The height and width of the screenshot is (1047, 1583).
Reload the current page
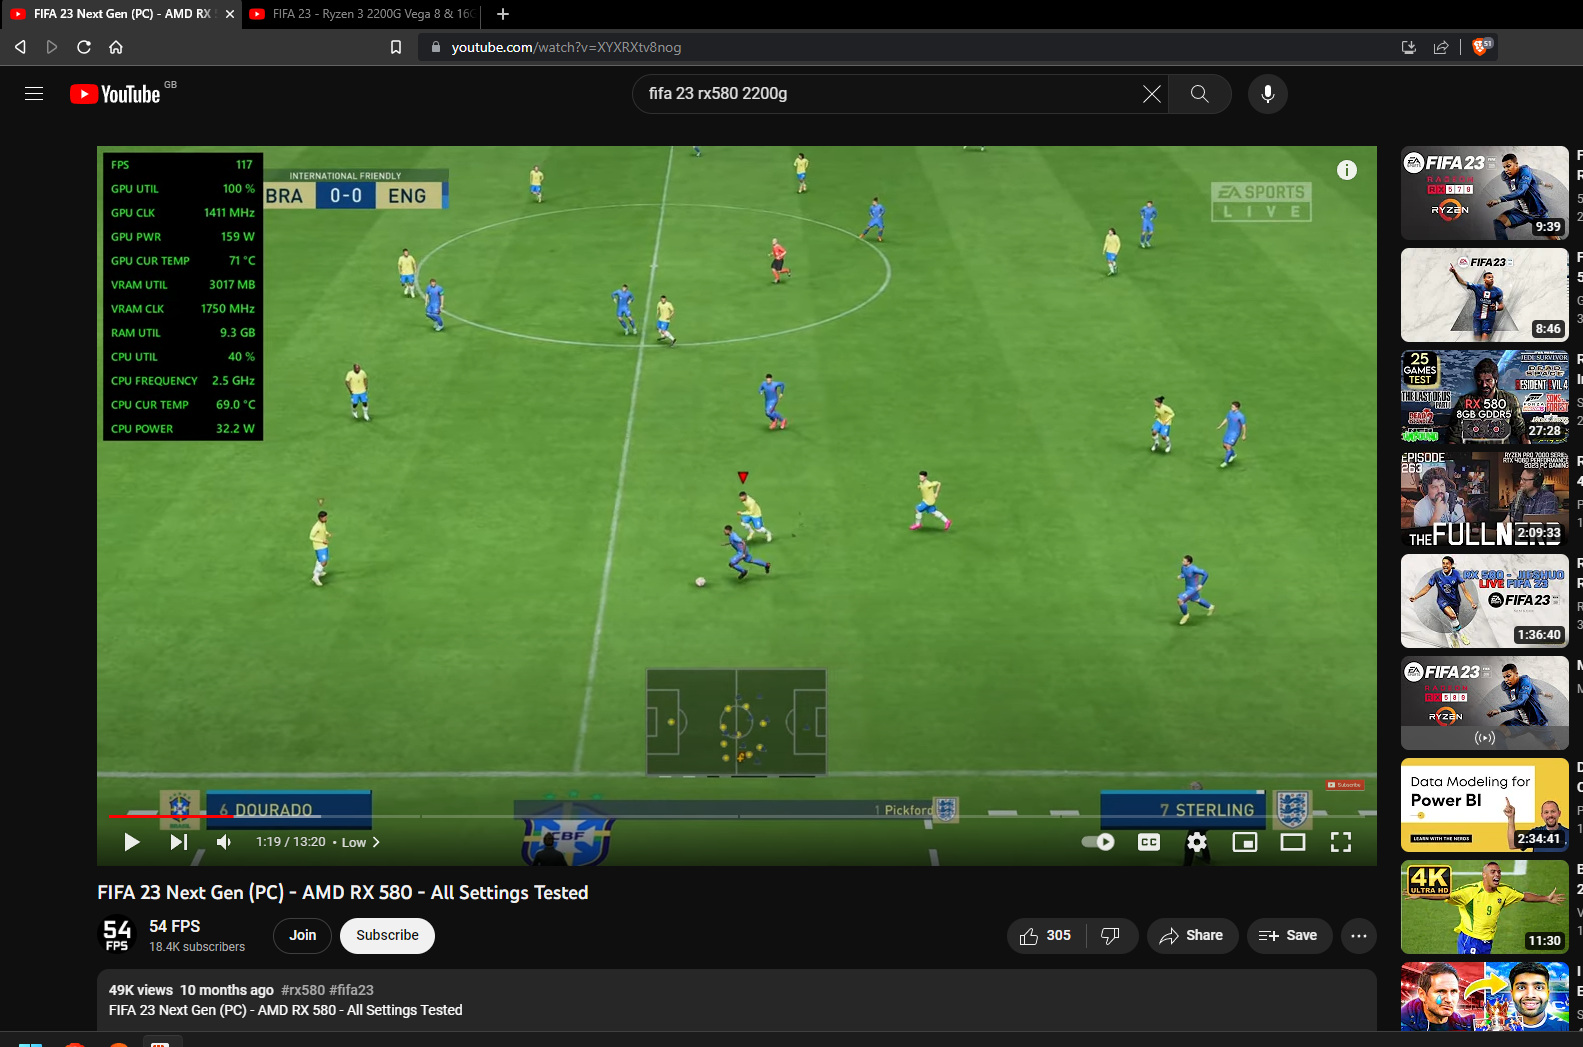click(84, 47)
